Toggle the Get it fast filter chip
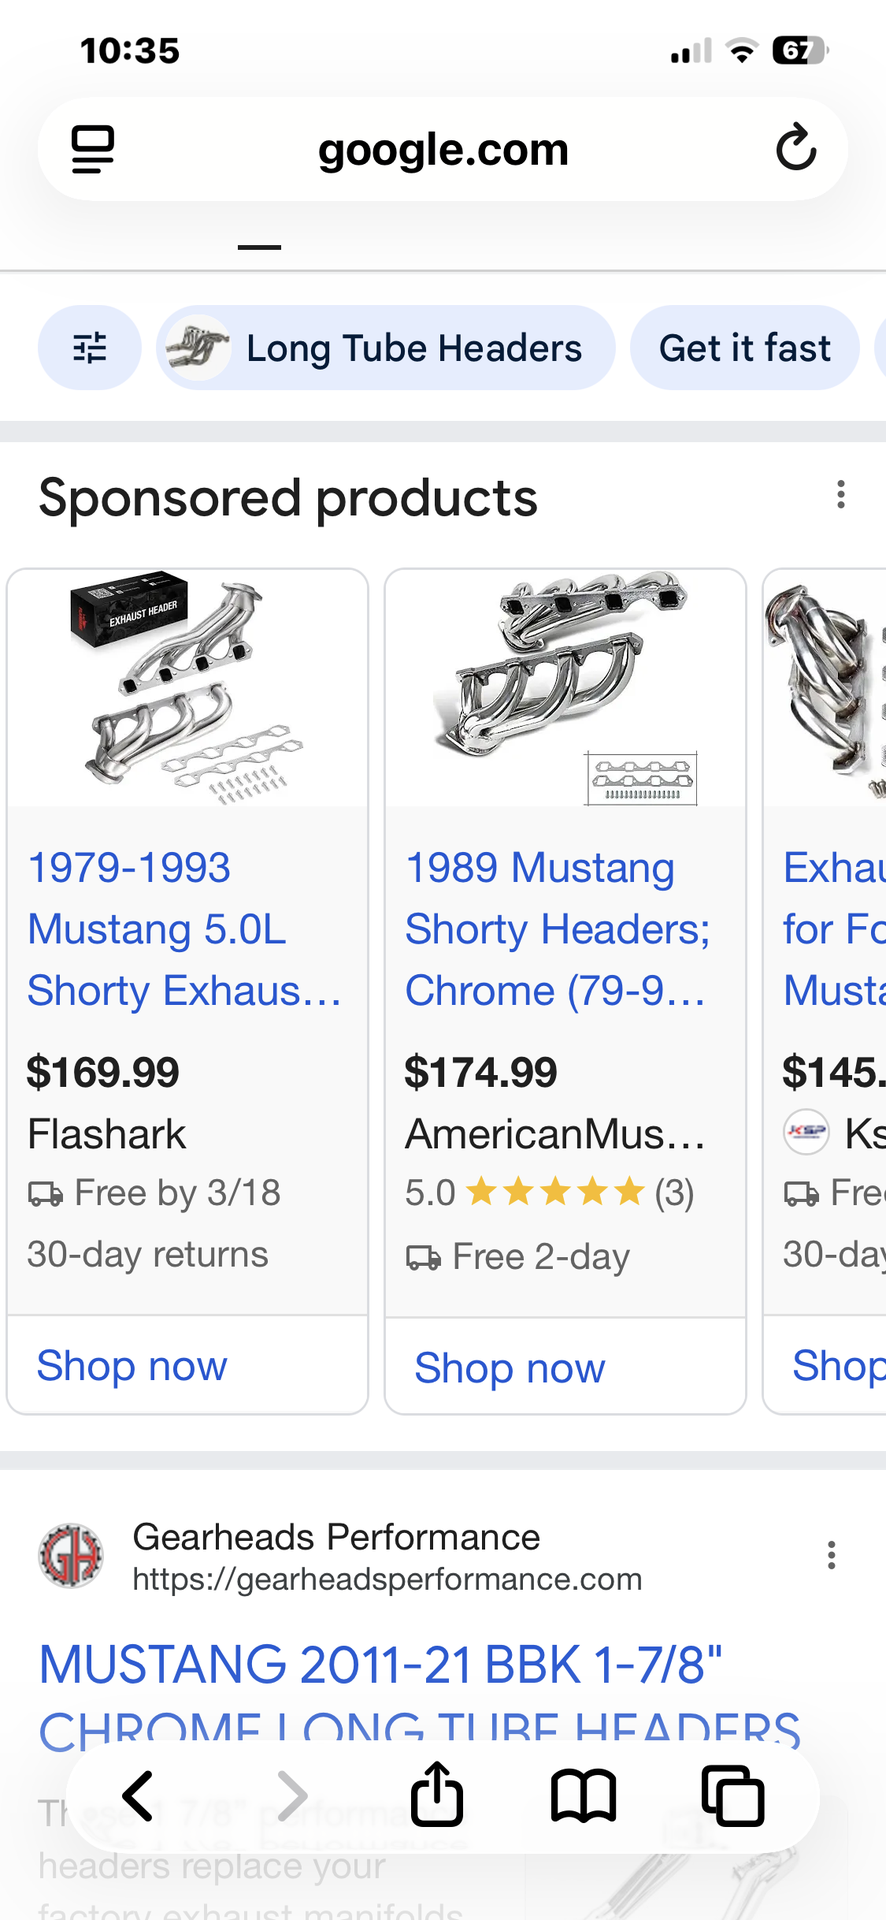Screen dimensions: 886x1920 pos(744,348)
